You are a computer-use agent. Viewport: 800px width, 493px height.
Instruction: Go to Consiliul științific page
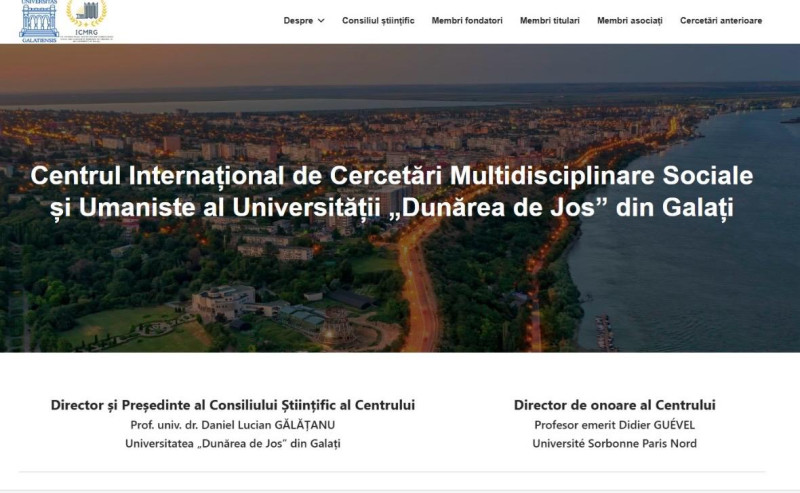[378, 21]
